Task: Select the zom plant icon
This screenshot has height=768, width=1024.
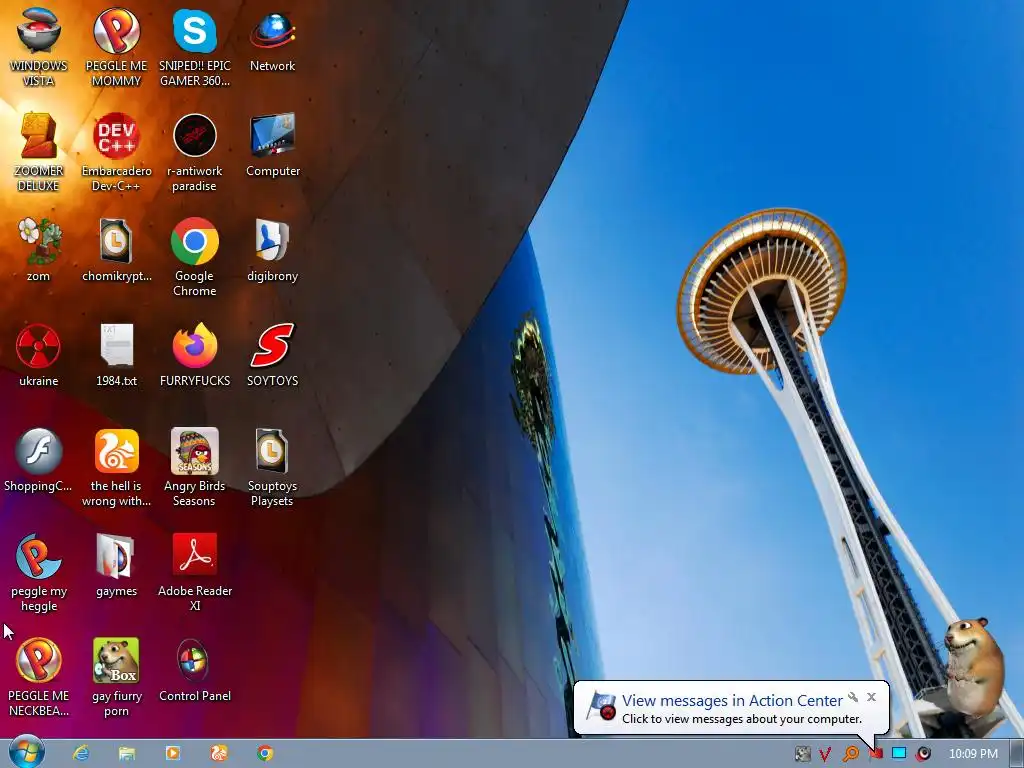Action: click(39, 250)
